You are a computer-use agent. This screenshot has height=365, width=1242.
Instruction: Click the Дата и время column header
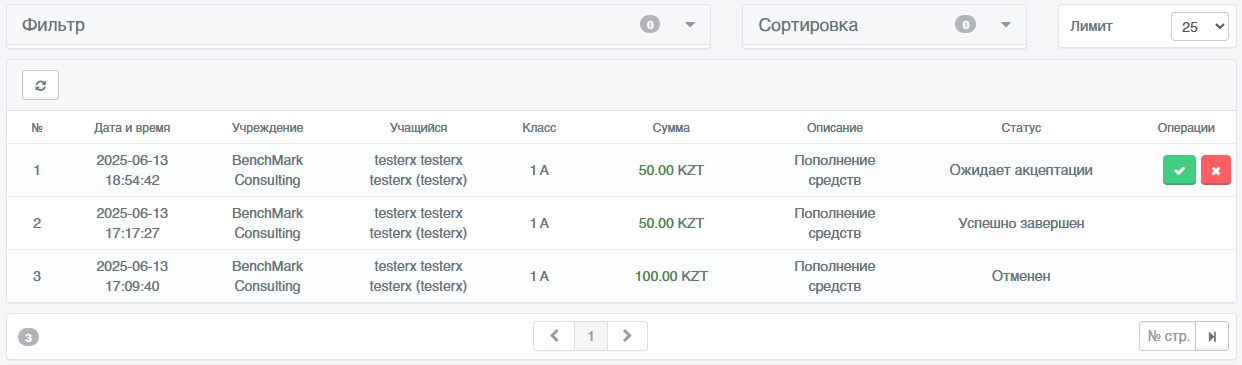[x=132, y=128]
